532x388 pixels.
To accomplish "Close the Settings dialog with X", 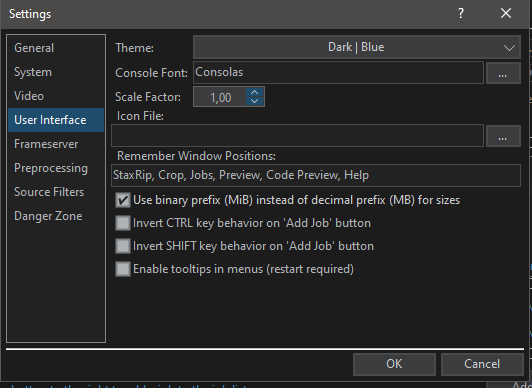I will [x=506, y=14].
